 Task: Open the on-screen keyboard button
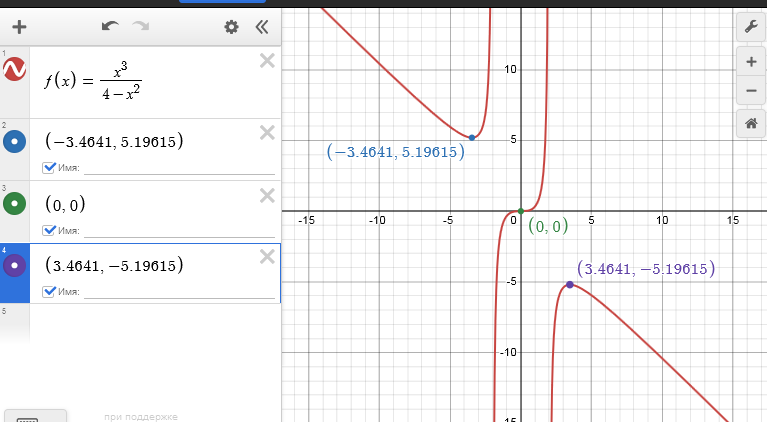point(35,417)
